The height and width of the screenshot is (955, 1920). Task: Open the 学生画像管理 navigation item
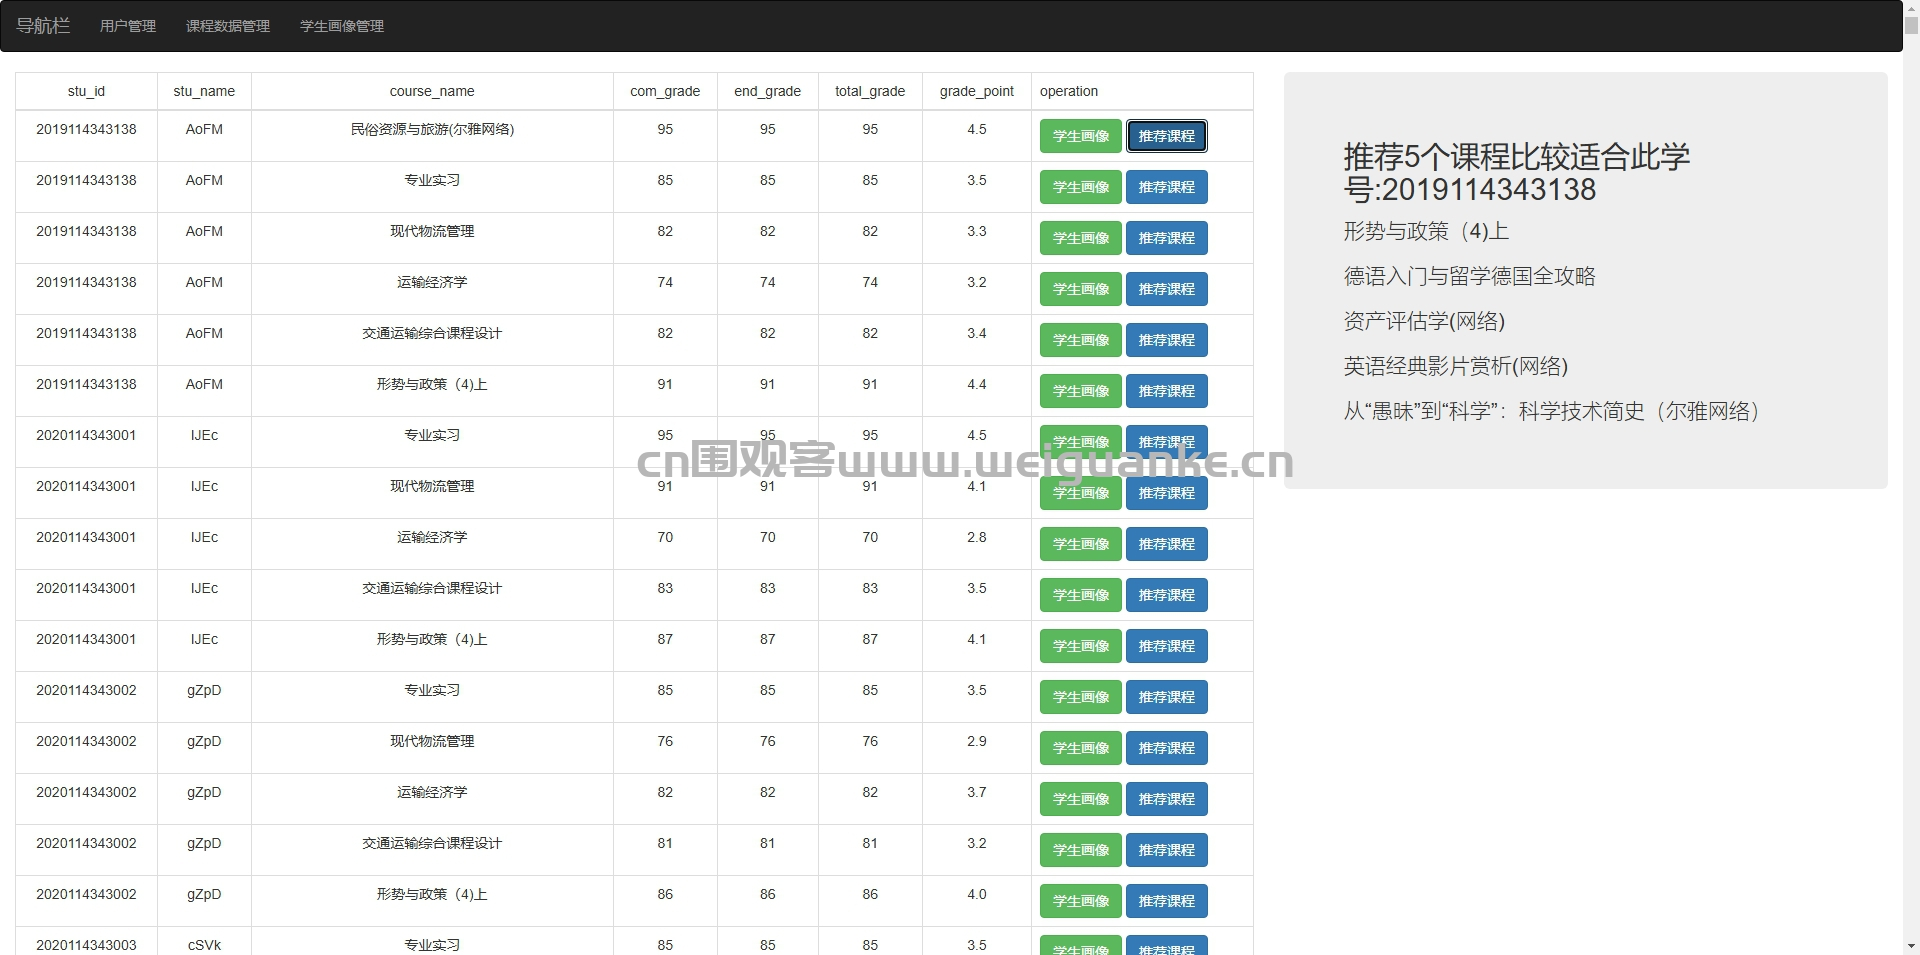pyautogui.click(x=342, y=26)
